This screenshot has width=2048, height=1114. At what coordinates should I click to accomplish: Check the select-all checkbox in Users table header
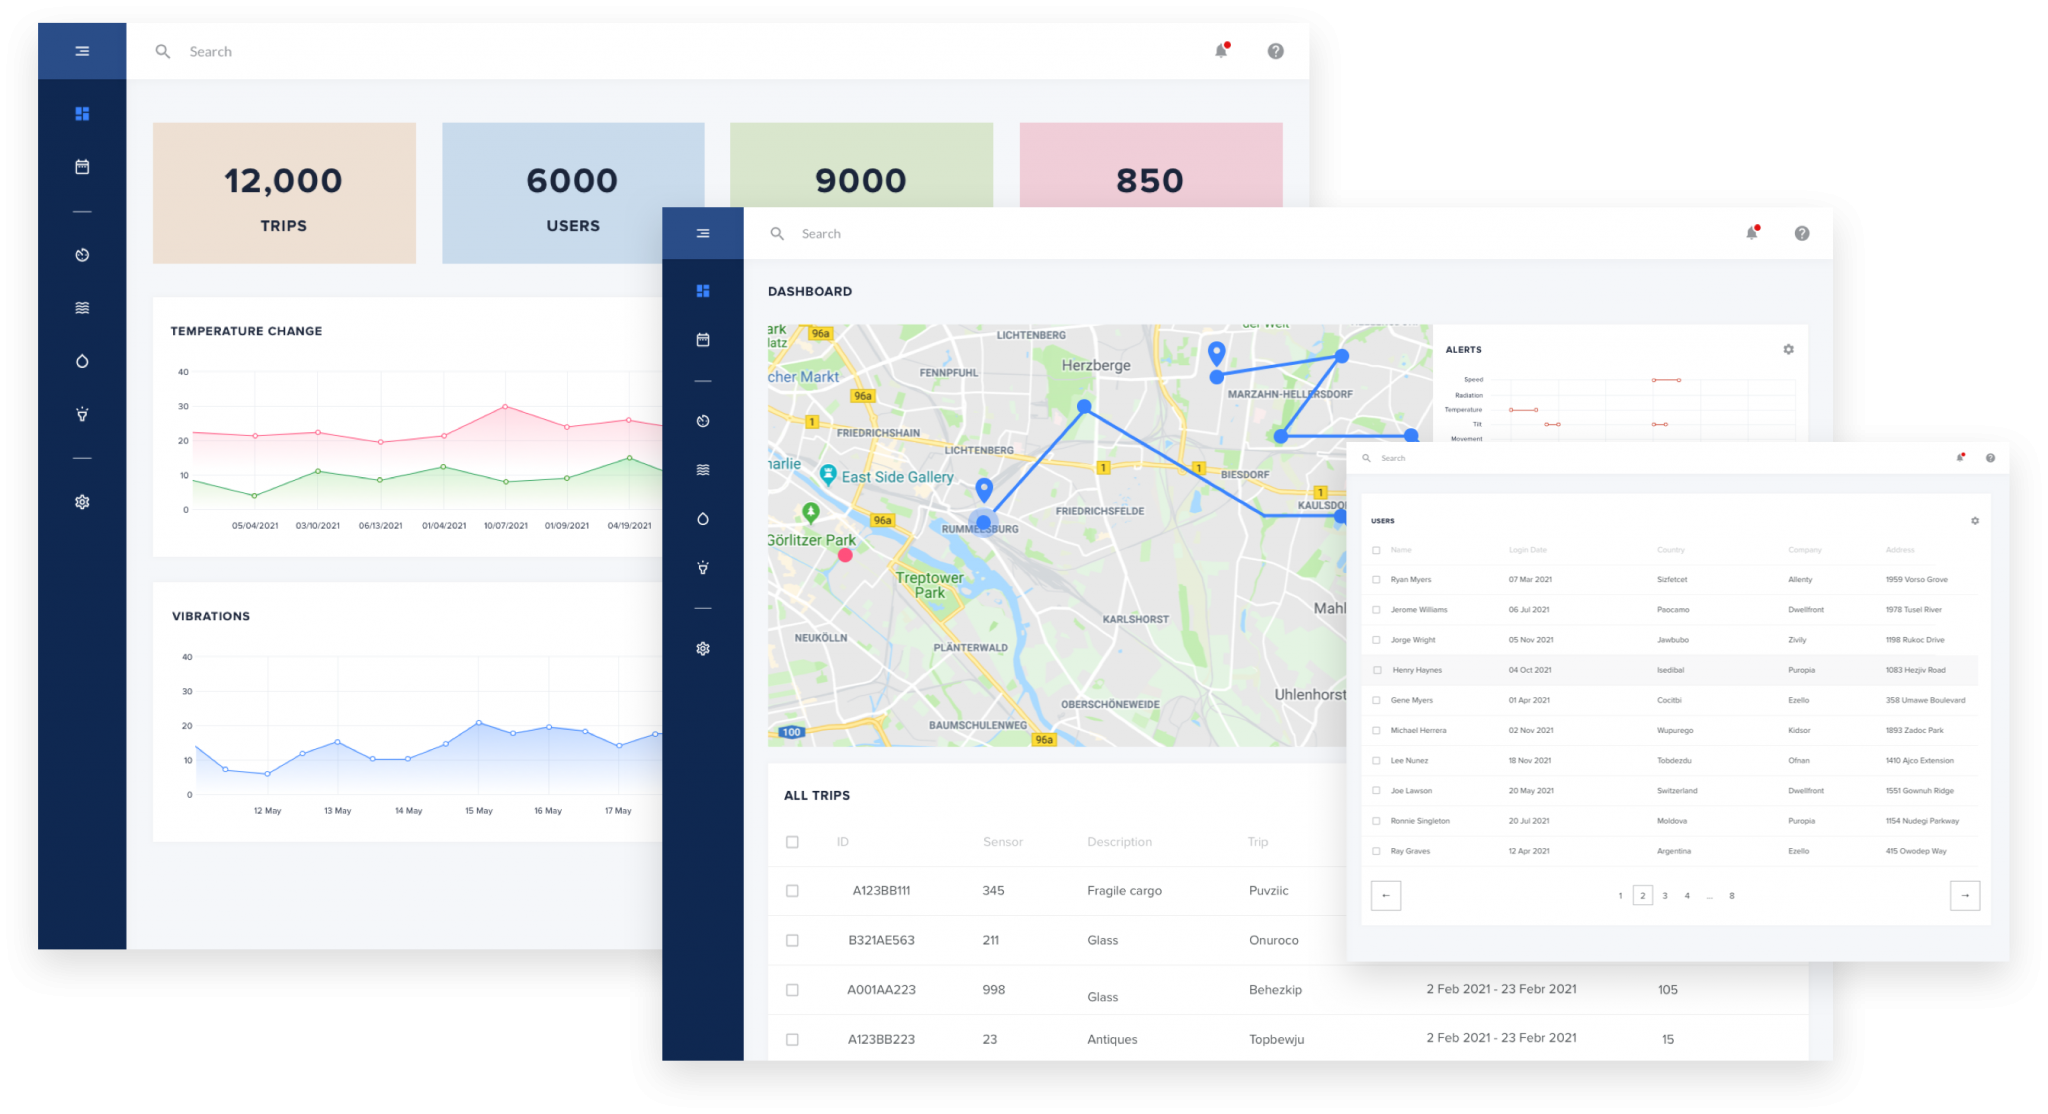point(1376,549)
